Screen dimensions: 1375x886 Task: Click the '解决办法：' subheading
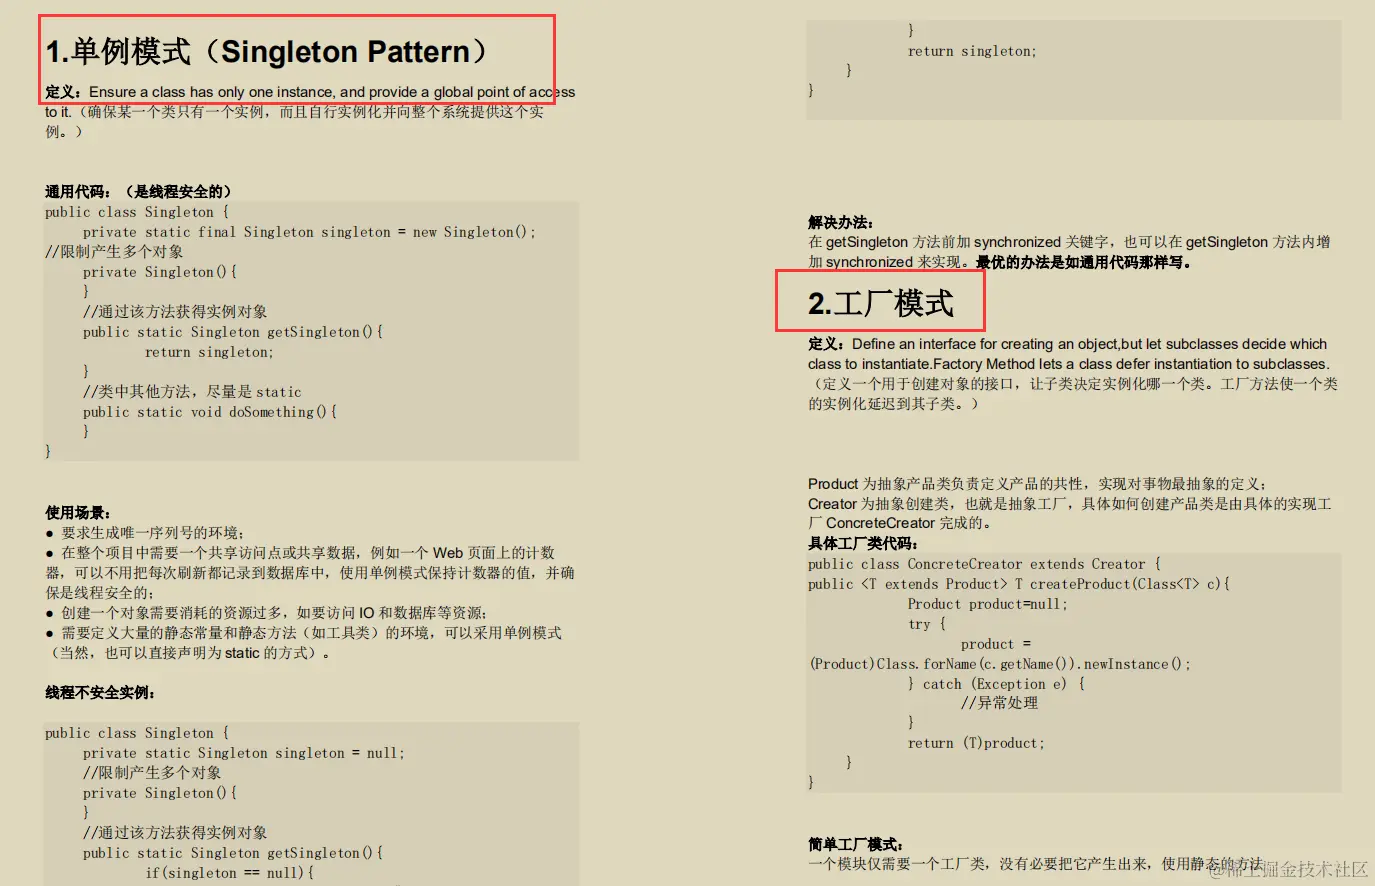tap(841, 222)
